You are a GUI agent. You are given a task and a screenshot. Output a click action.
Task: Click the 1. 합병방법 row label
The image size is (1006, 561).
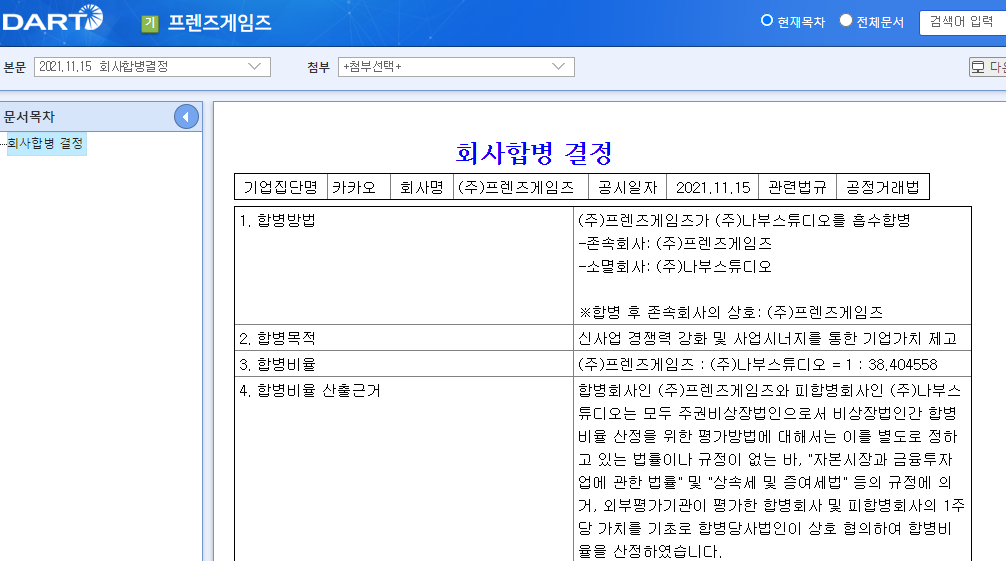point(277,221)
